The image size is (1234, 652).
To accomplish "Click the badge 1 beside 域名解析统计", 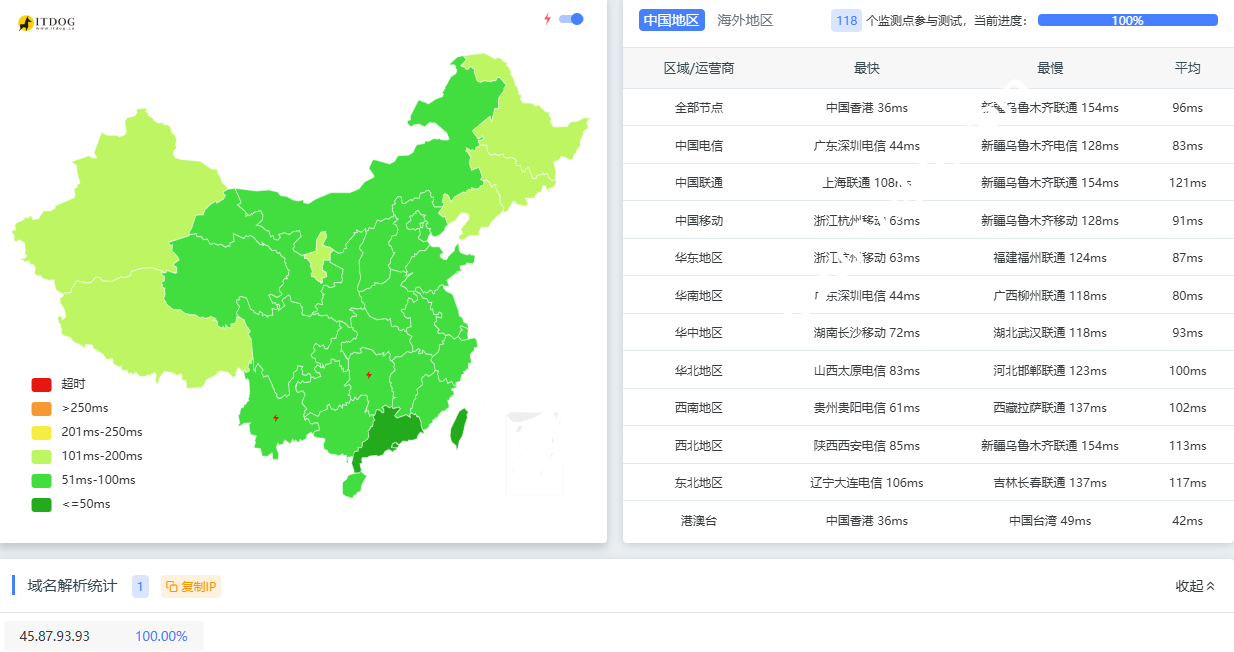I will click(140, 586).
